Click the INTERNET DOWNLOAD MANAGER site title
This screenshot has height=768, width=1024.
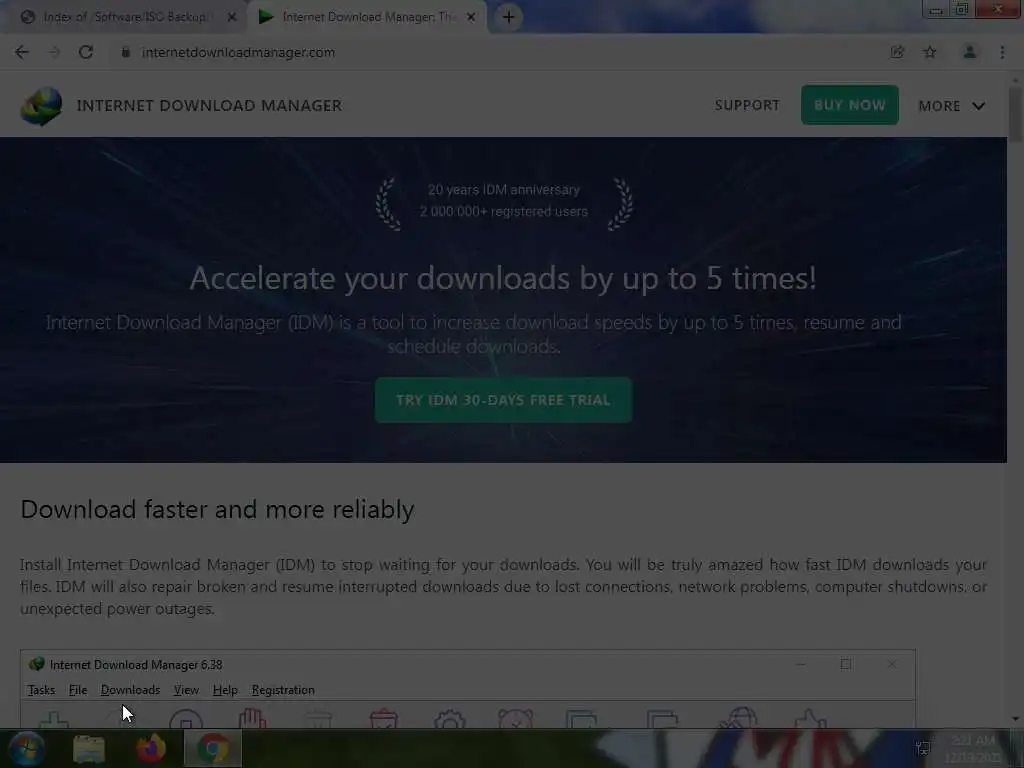tap(209, 106)
